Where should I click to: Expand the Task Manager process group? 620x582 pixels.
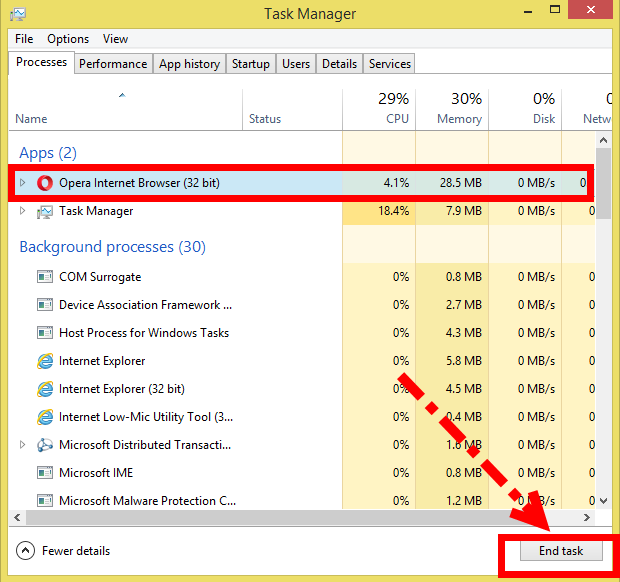[x=23, y=211]
